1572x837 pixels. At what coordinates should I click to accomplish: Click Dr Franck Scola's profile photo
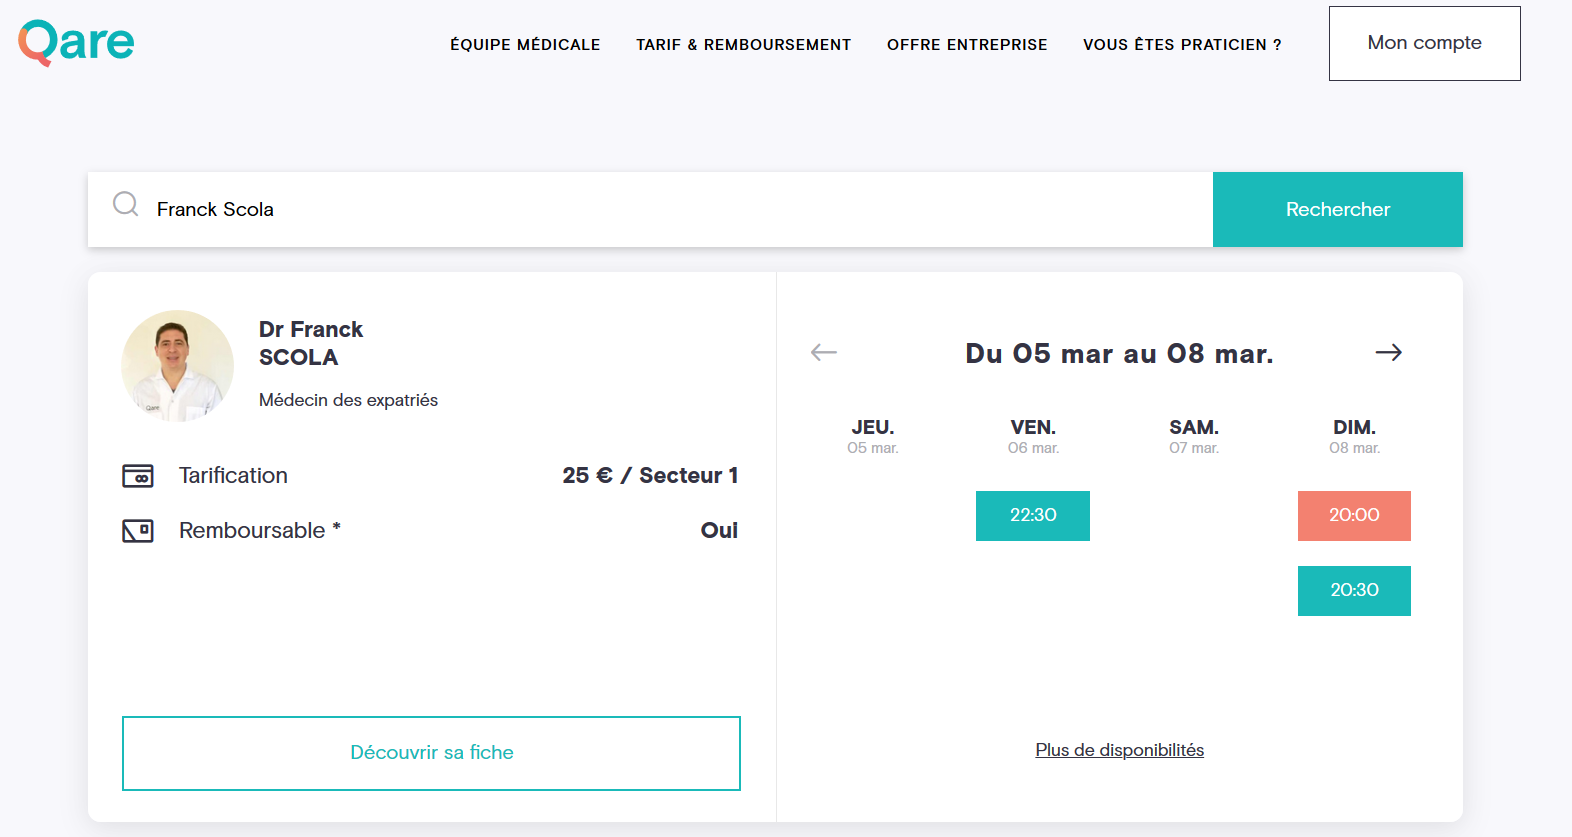click(178, 366)
